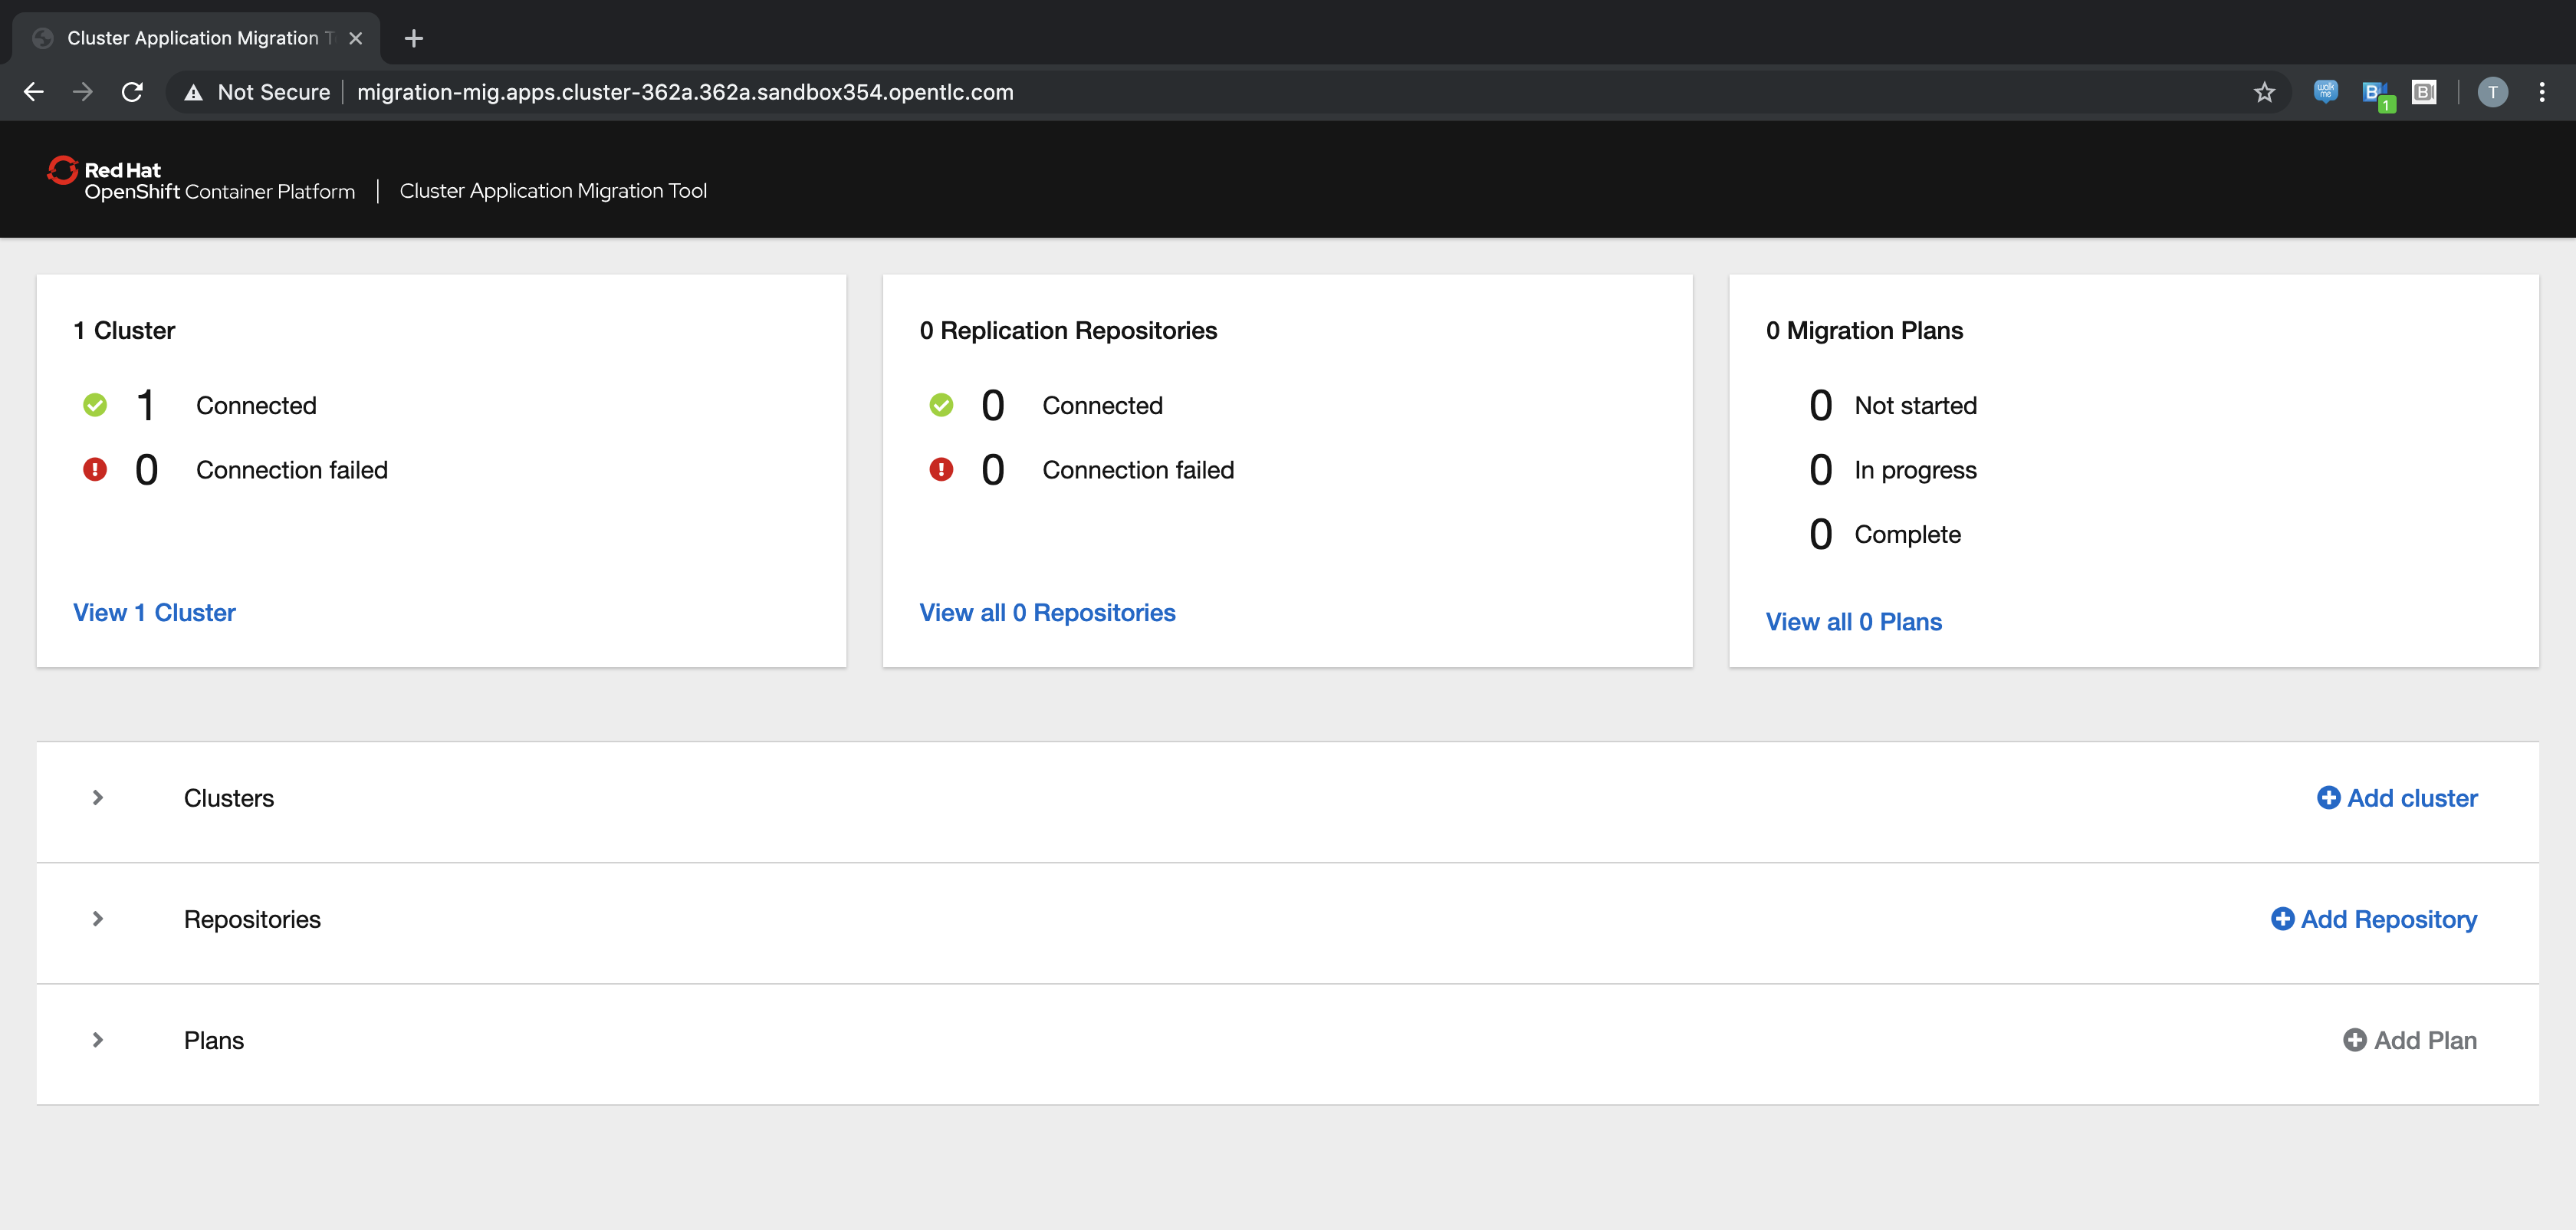Click the 0 Migration Plans heading
Viewport: 2576px width, 1230px height.
coord(1864,330)
